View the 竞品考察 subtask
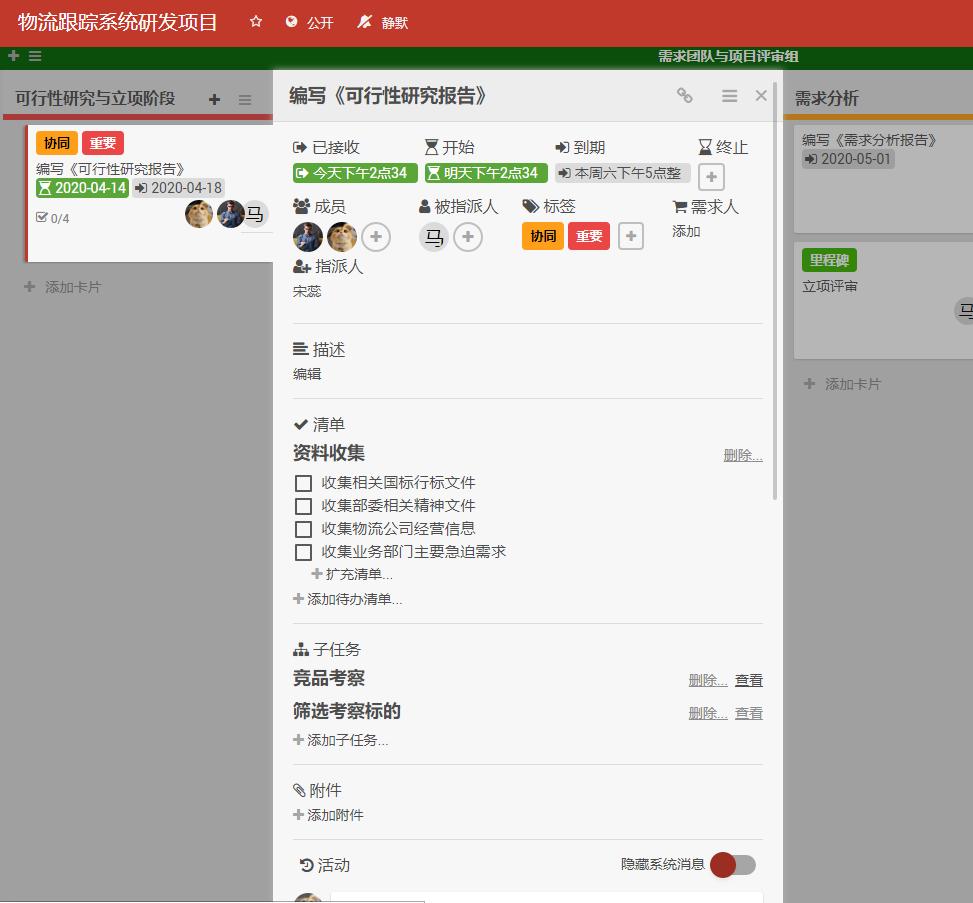This screenshot has width=973, height=903. pyautogui.click(x=748, y=680)
